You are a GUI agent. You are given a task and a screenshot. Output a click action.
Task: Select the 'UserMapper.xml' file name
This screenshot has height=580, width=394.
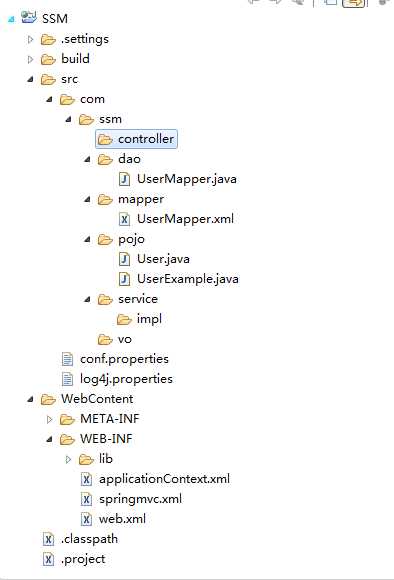[x=185, y=219]
